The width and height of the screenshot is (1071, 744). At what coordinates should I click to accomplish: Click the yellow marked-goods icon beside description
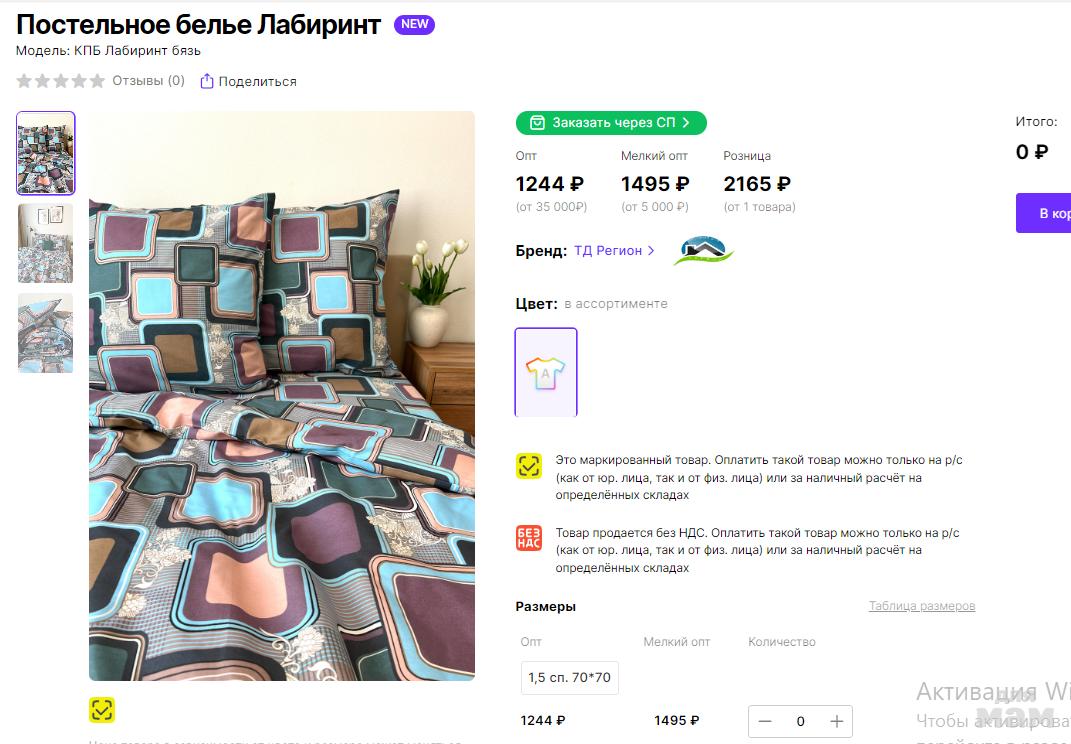click(x=529, y=466)
